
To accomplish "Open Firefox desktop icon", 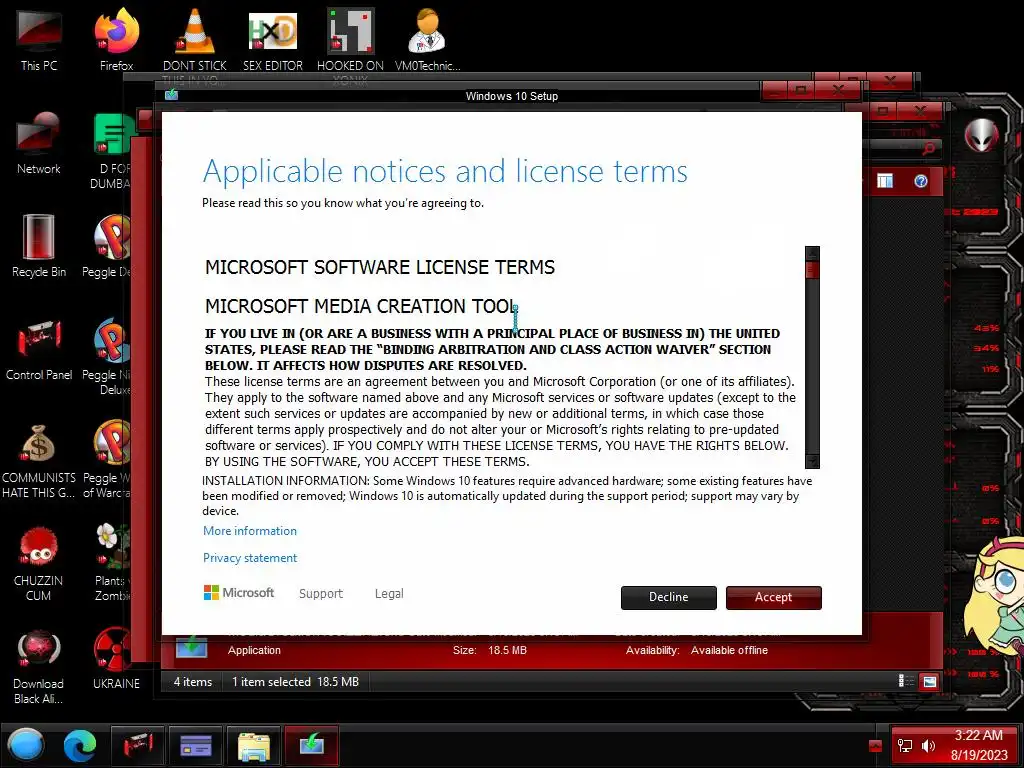I will 116,39.
